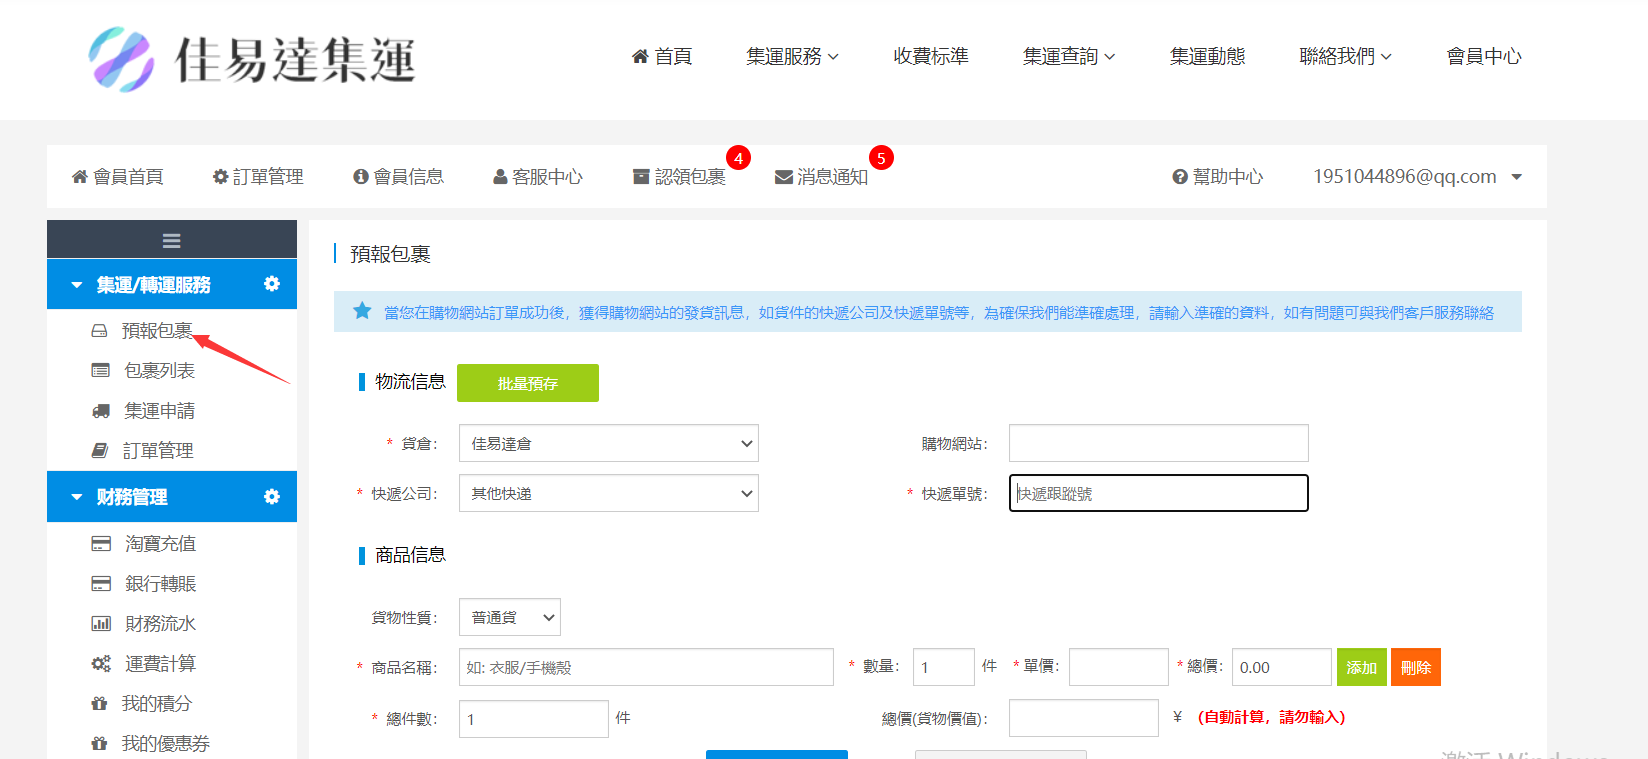Open 集運動態 in top navigation
This screenshot has height=759, width=1648.
click(1208, 56)
